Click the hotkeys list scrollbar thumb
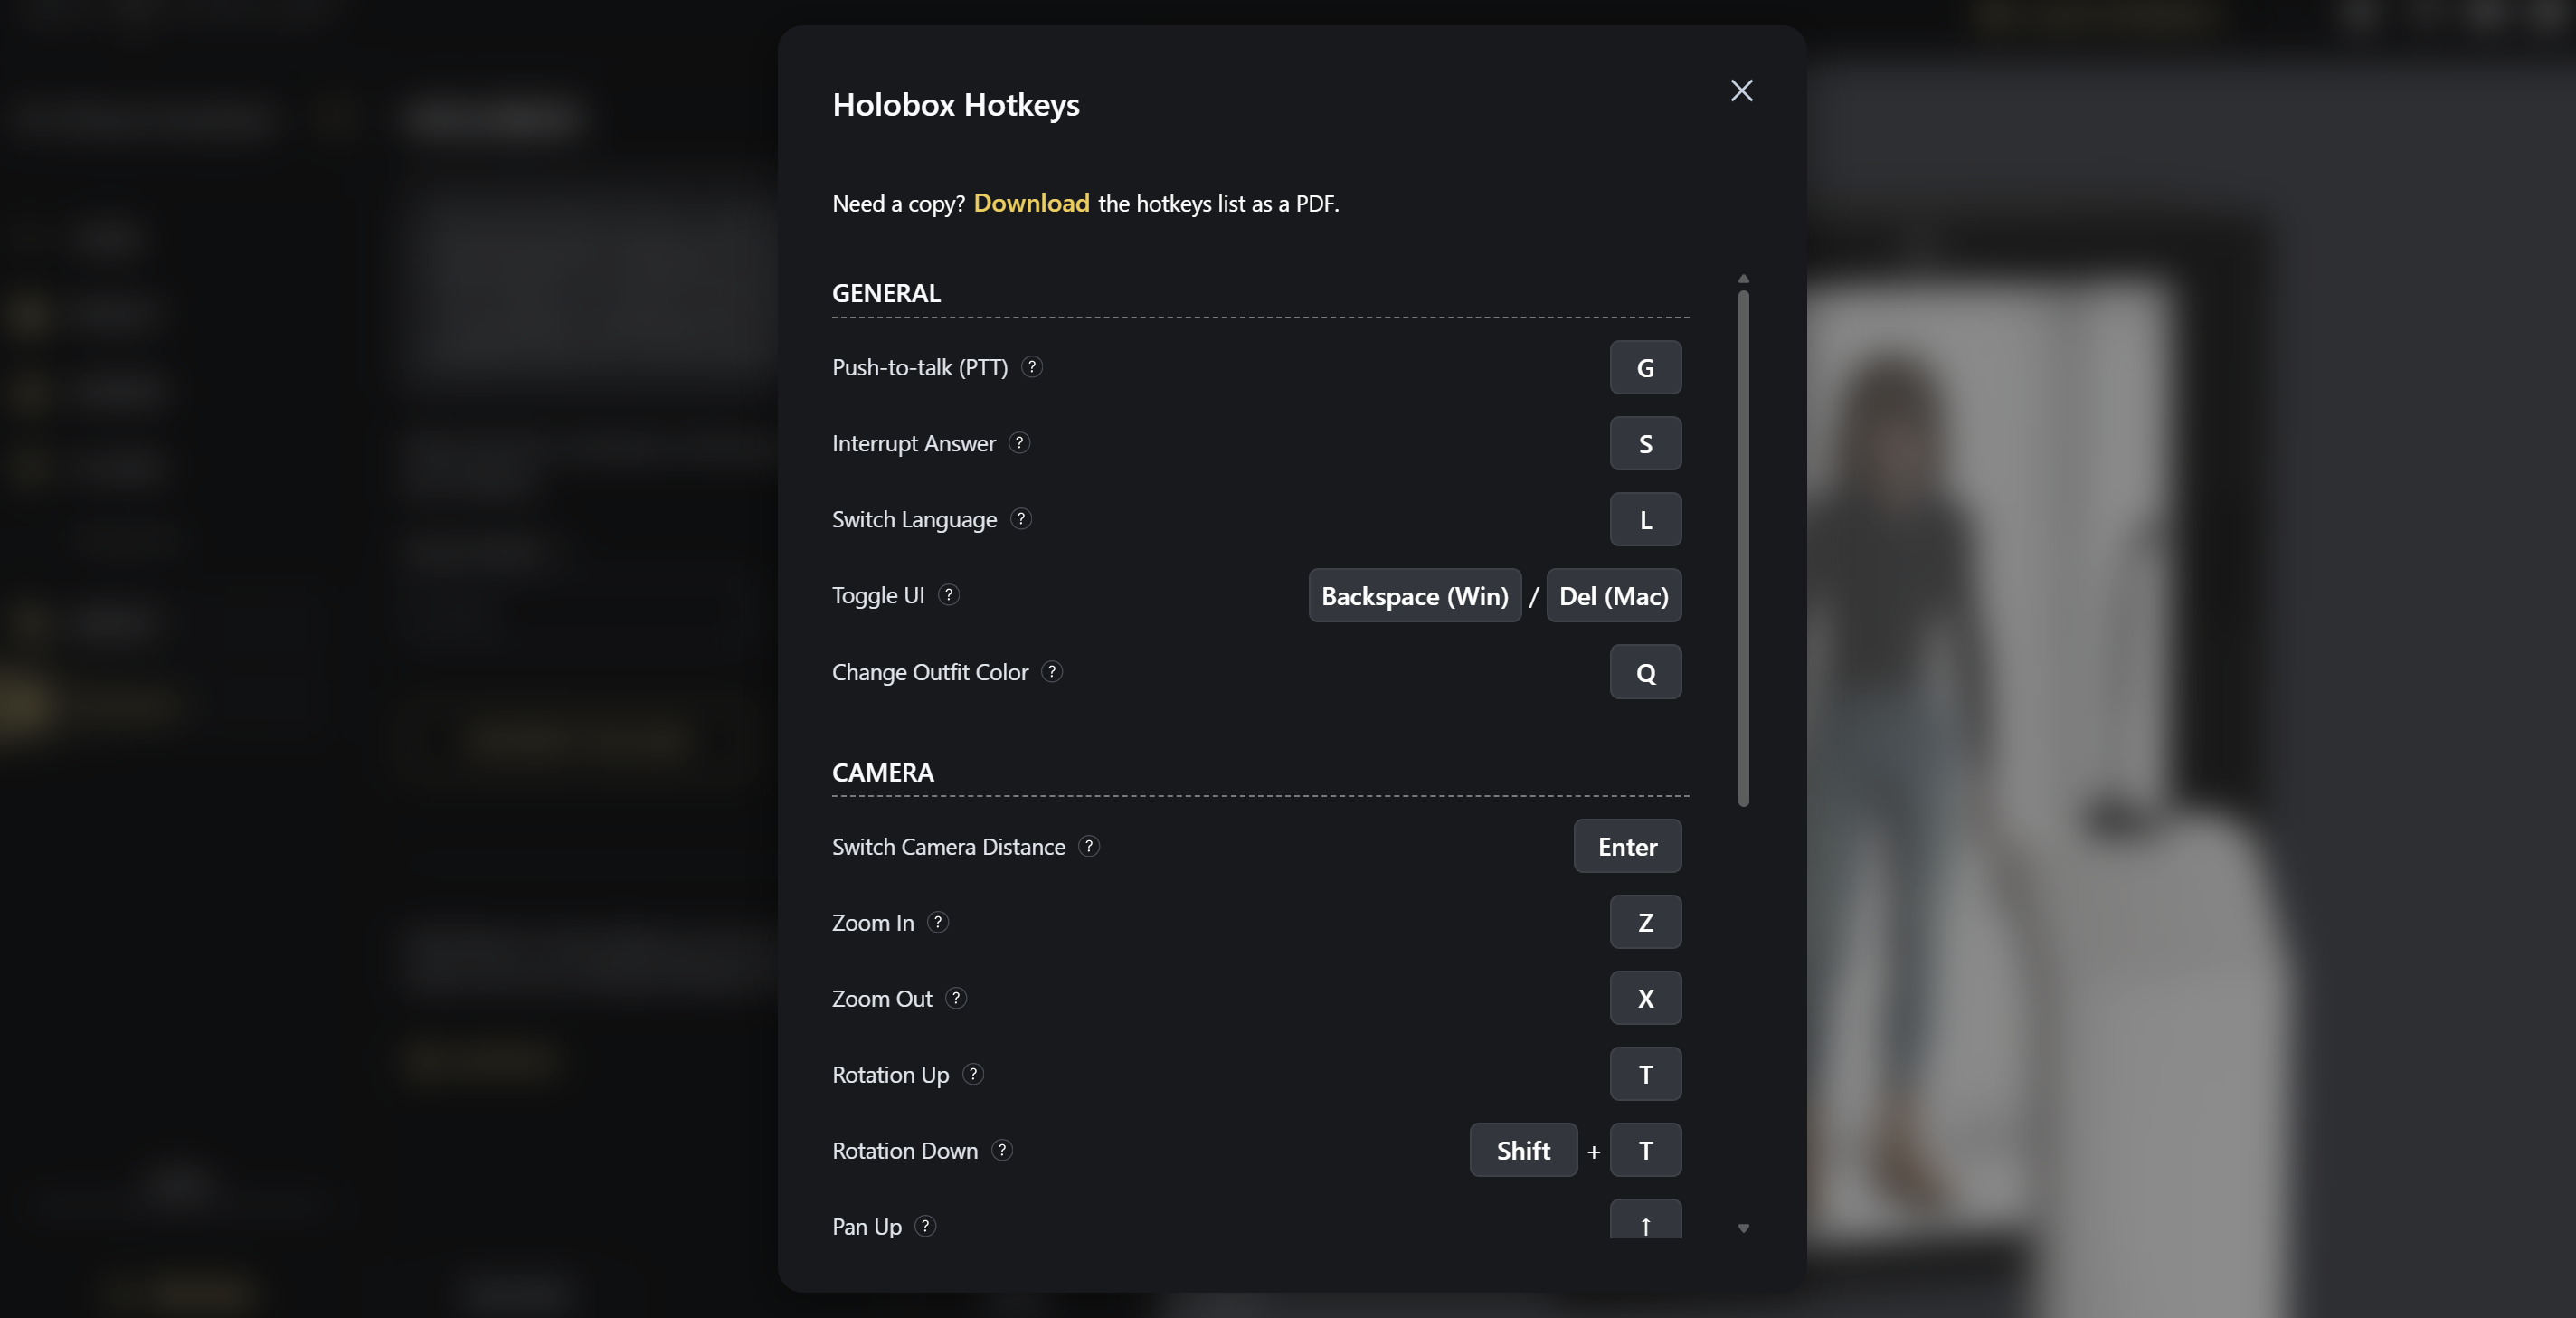The width and height of the screenshot is (2576, 1318). click(1743, 546)
